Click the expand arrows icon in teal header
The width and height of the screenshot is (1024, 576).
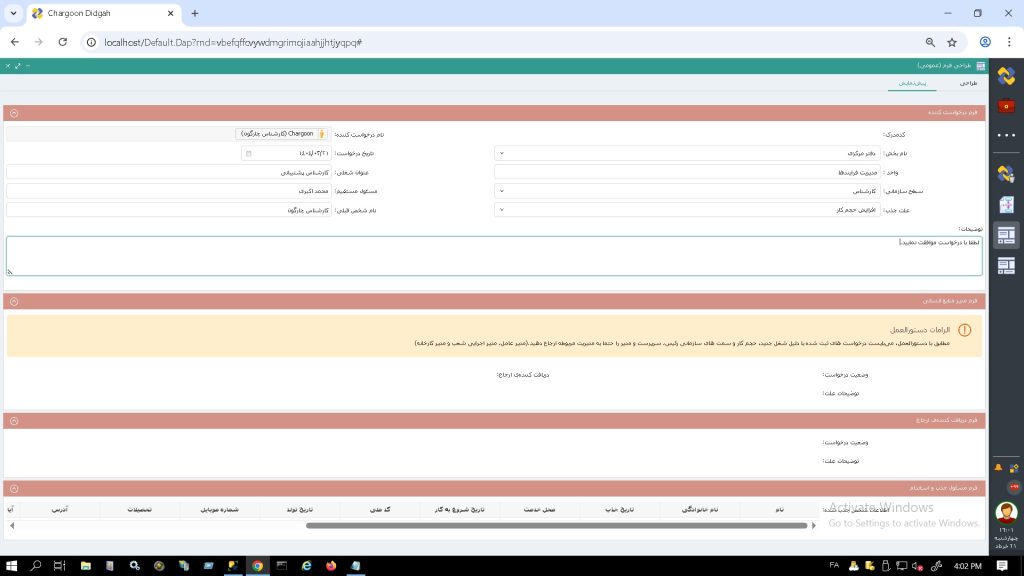pos(18,66)
